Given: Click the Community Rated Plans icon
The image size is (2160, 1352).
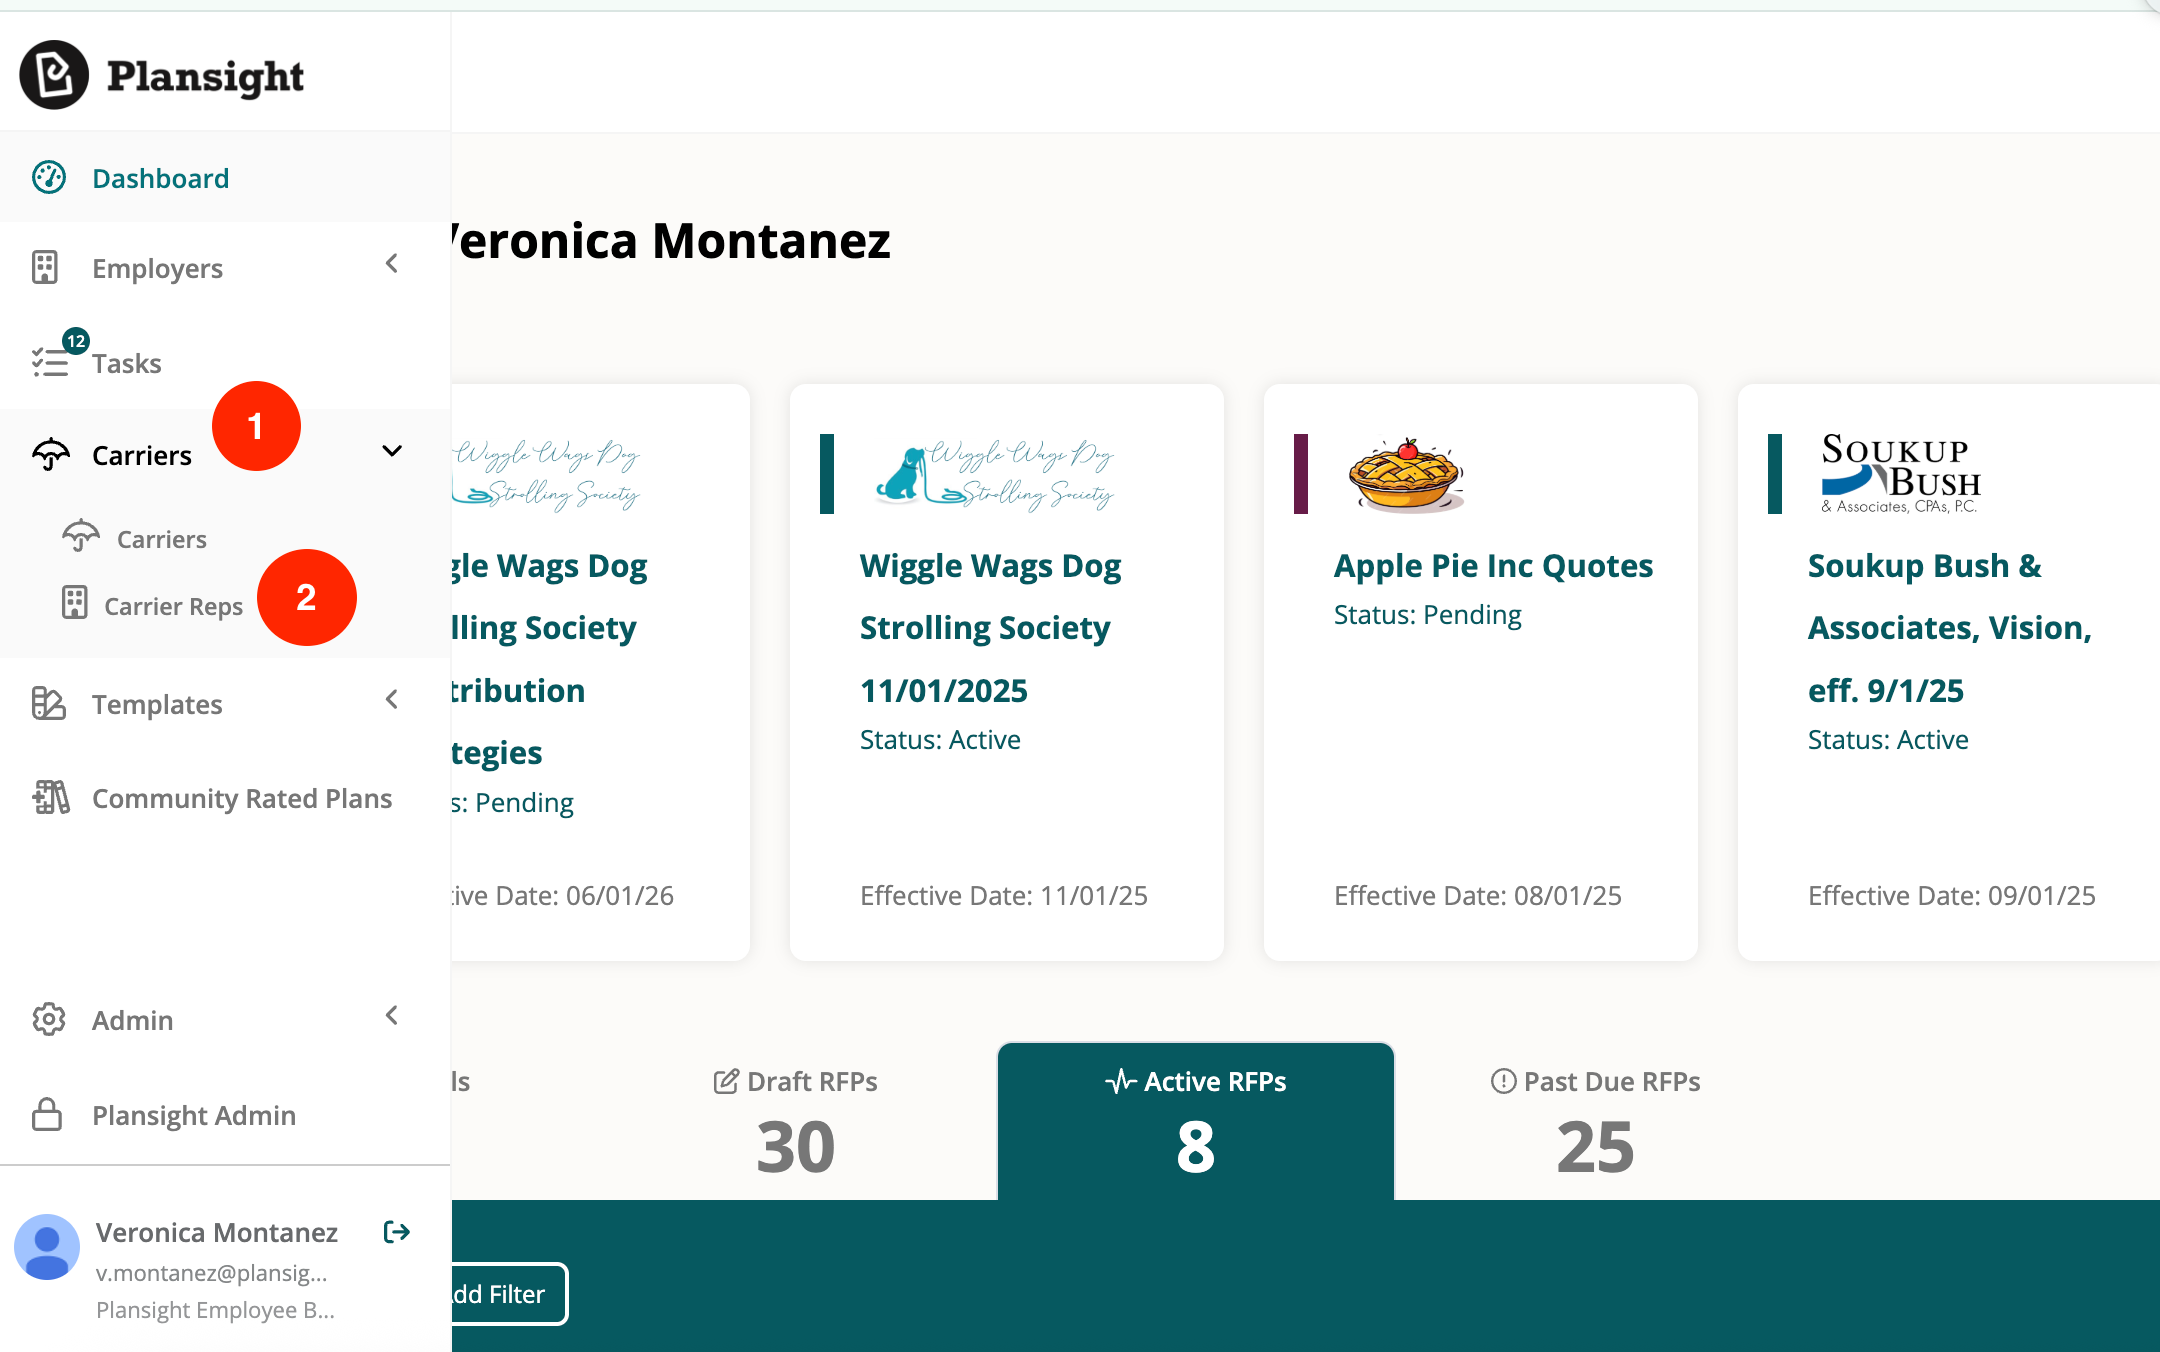Looking at the screenshot, I should 50,798.
